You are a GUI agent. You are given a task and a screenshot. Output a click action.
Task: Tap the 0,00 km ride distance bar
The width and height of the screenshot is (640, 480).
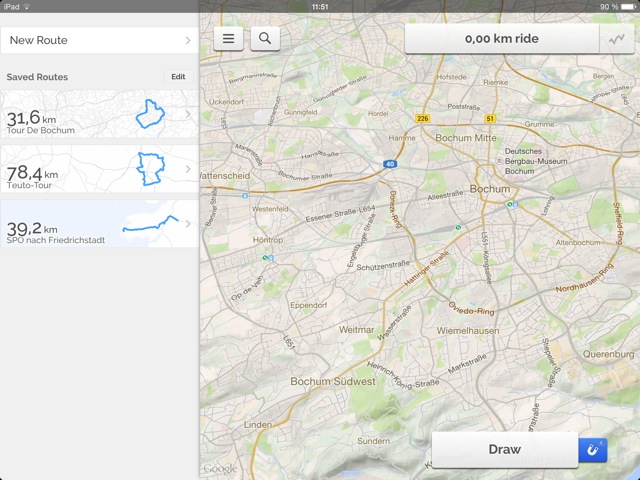500,39
